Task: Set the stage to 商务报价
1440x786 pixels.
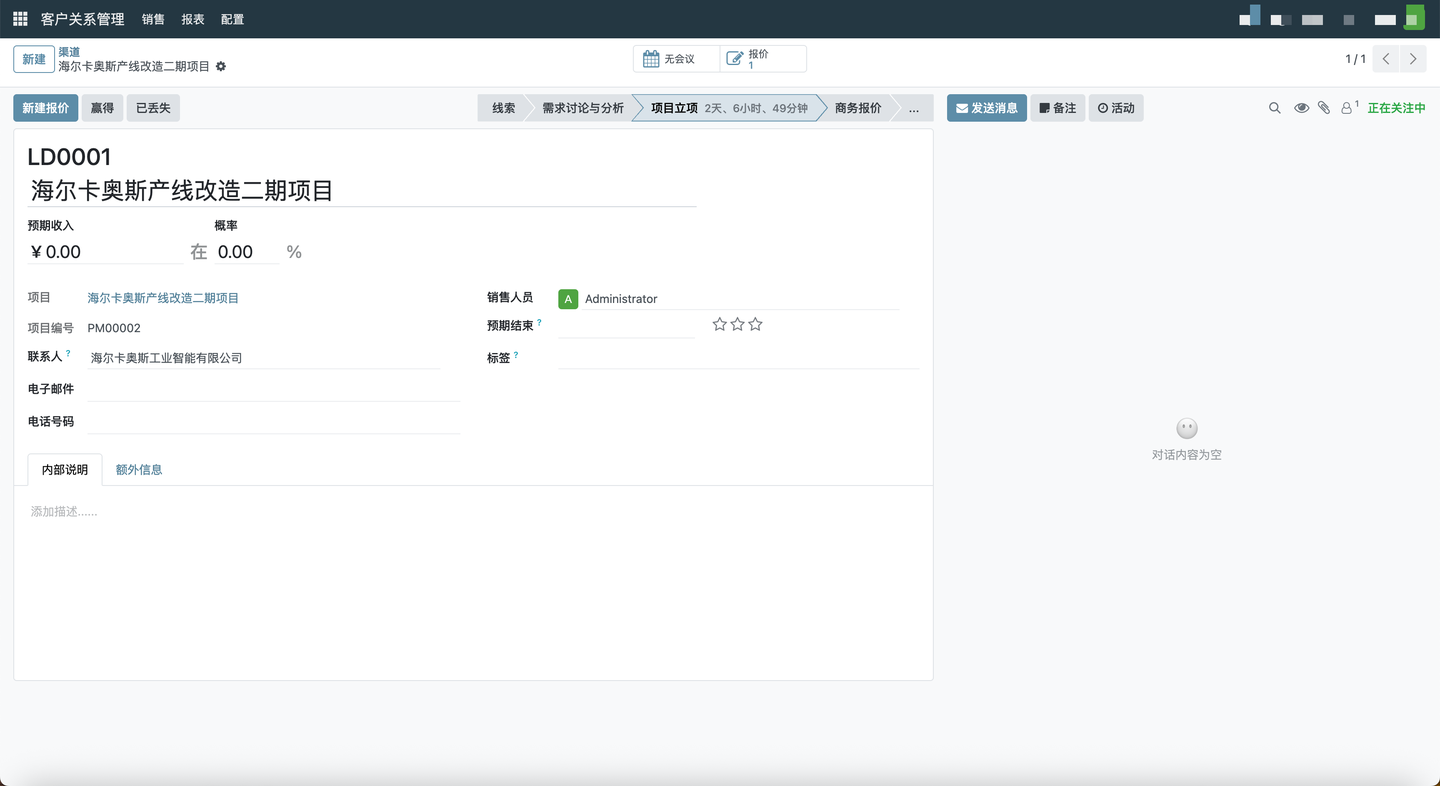Action: 858,108
